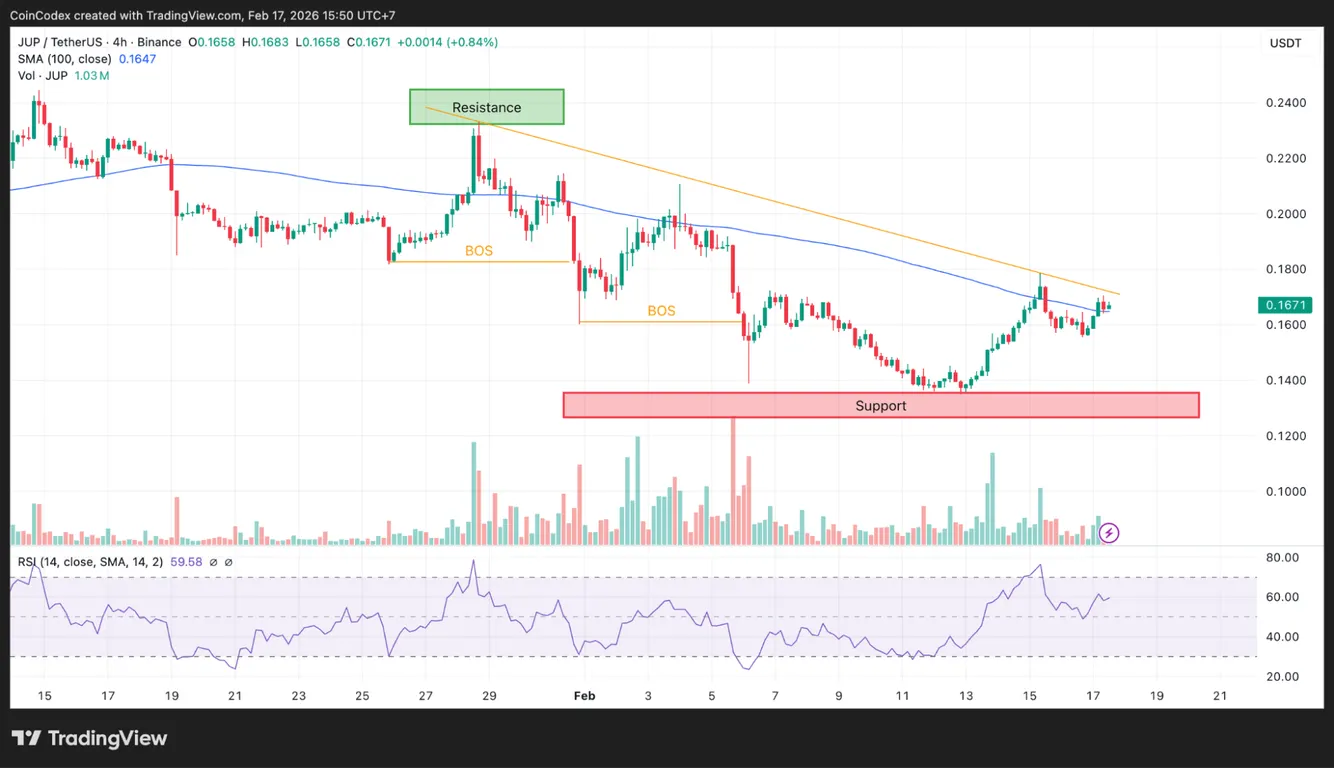
Task: Click the RSI value 59.58
Action: pos(186,562)
